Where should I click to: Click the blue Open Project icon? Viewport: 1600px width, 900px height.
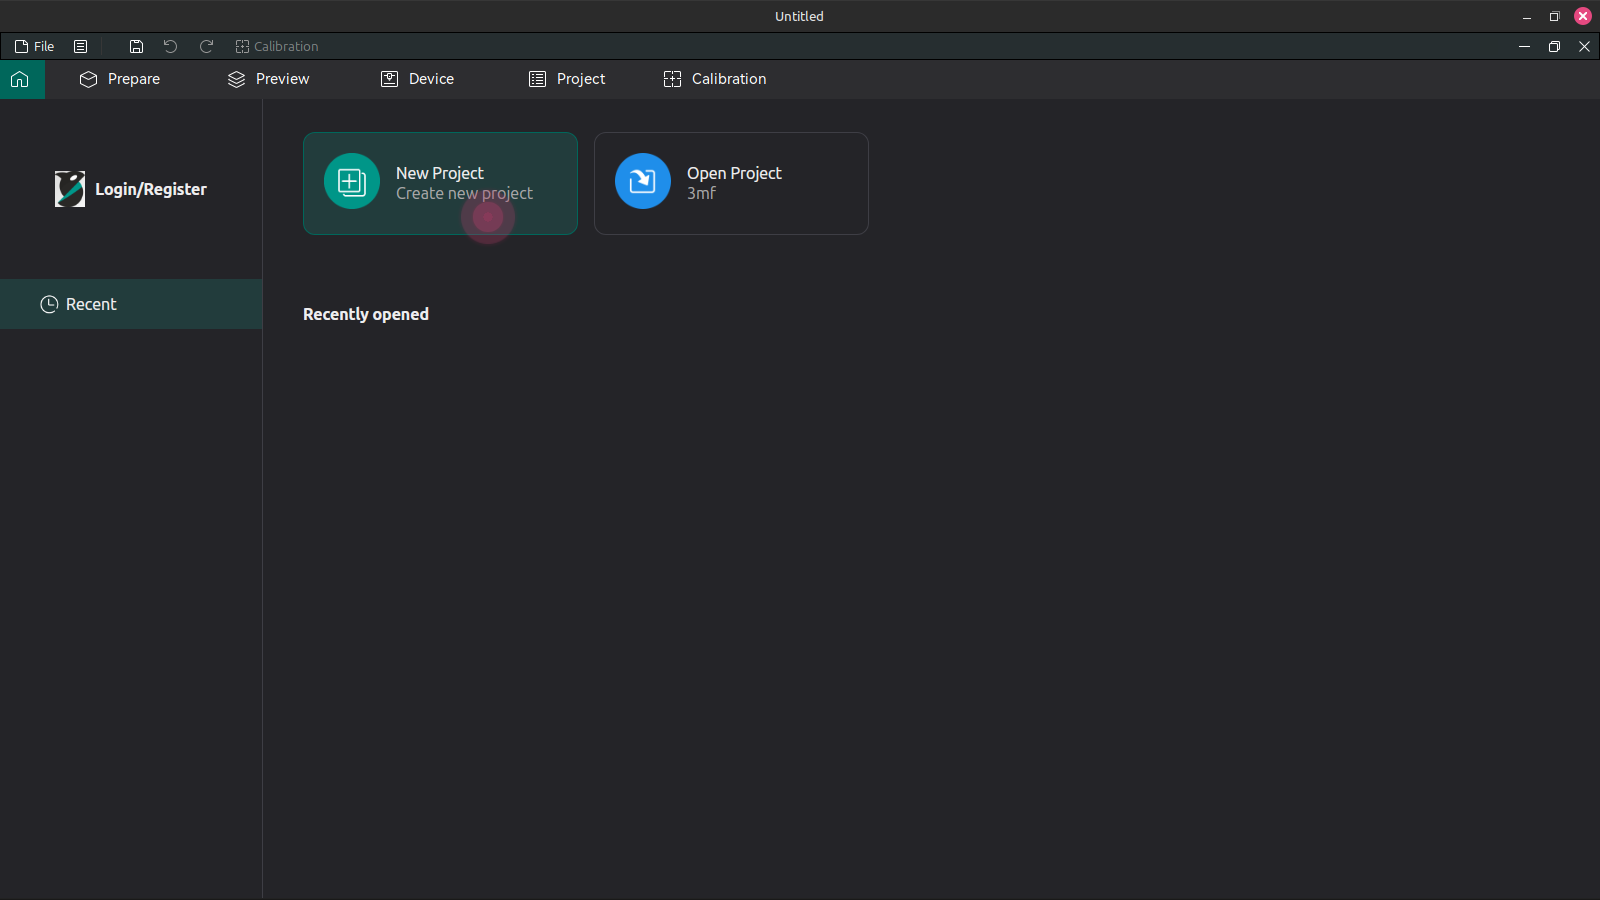[x=642, y=181]
